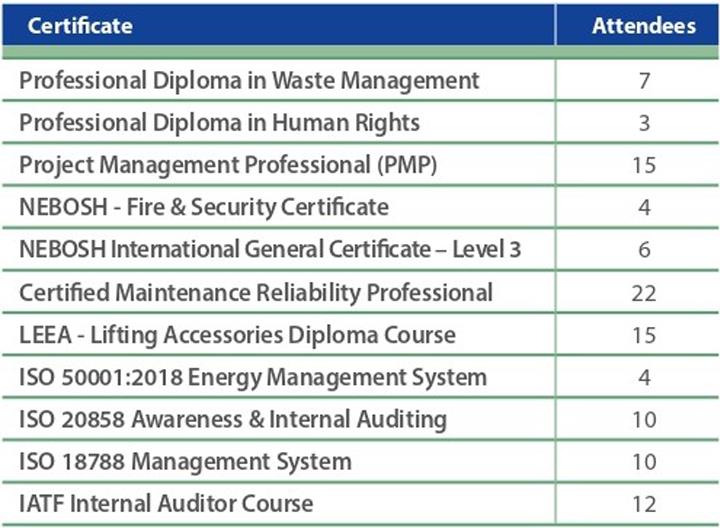Screen dimensions: 720x528
Task: Select Professional Diploma in Human Rights row
Action: tap(360, 123)
